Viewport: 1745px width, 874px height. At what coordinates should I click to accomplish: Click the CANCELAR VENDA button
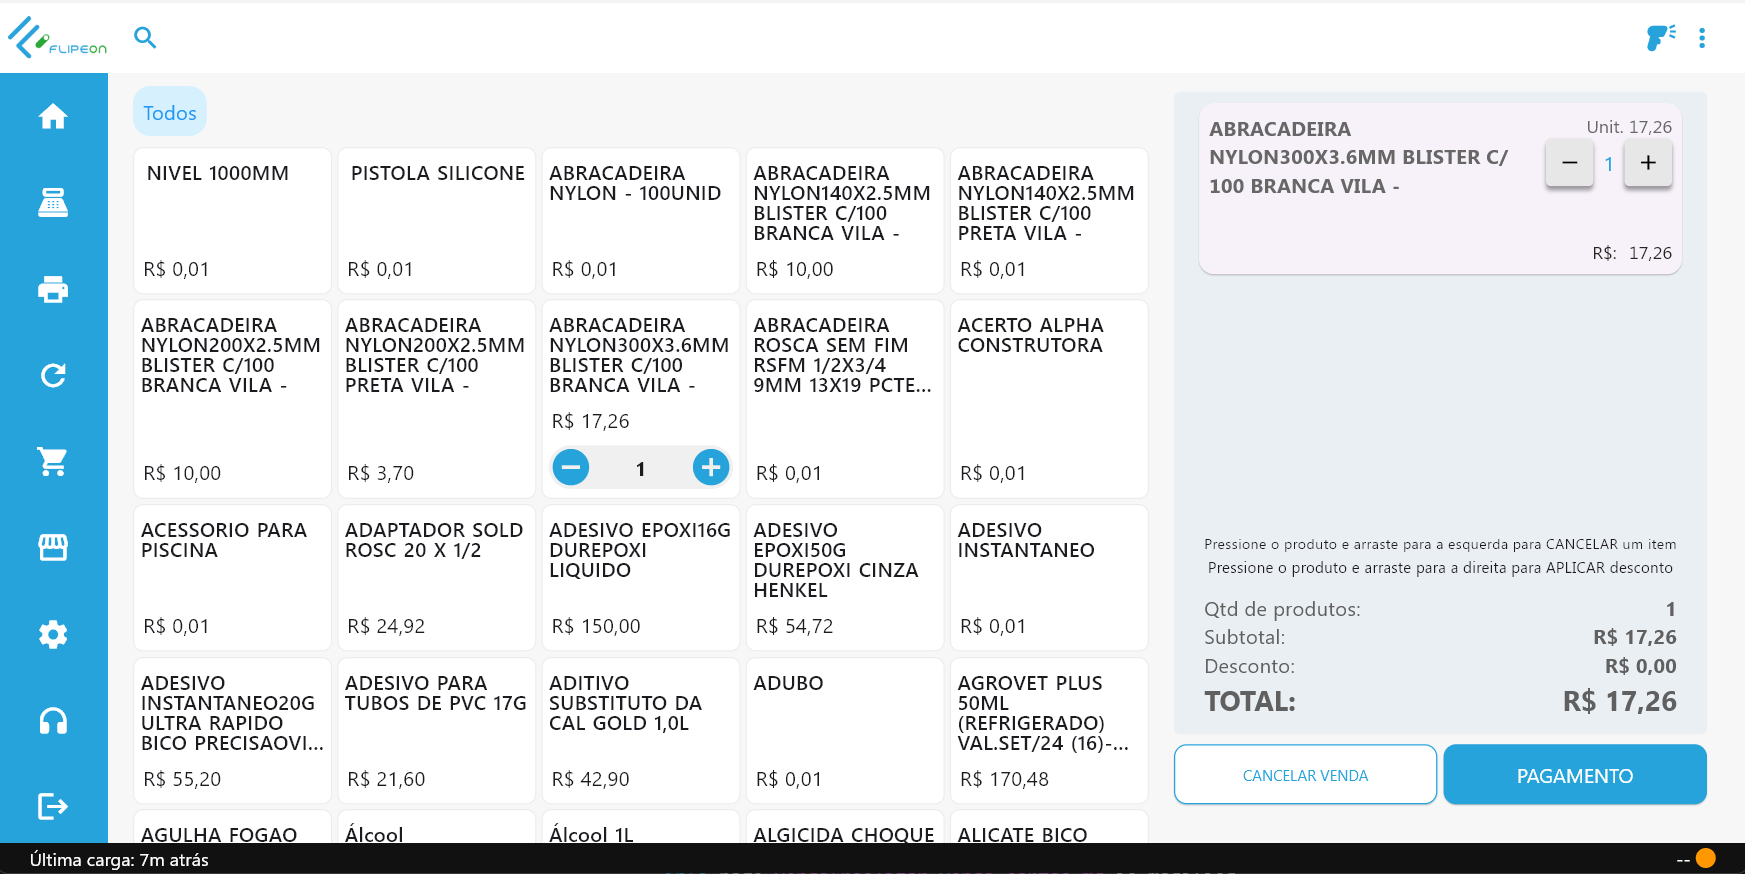1305,775
